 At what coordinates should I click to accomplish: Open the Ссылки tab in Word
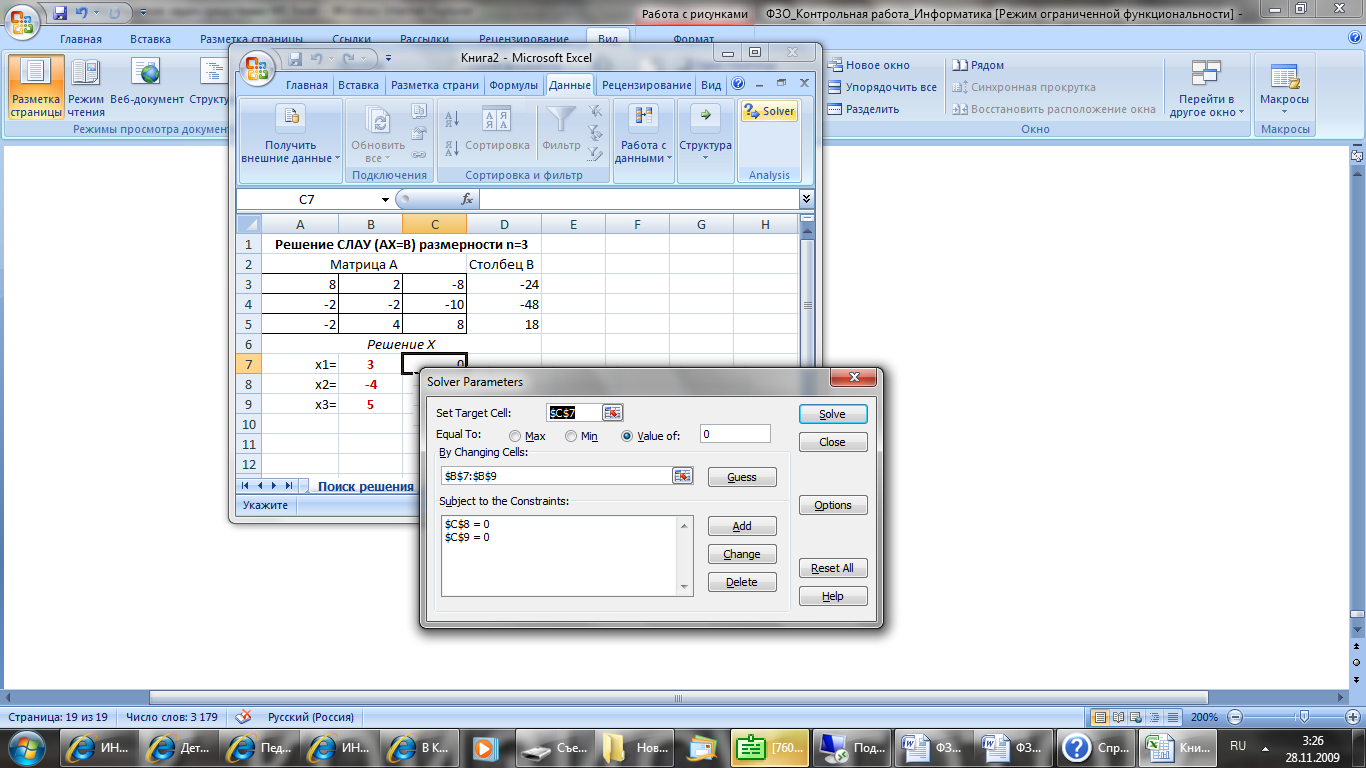pos(352,39)
